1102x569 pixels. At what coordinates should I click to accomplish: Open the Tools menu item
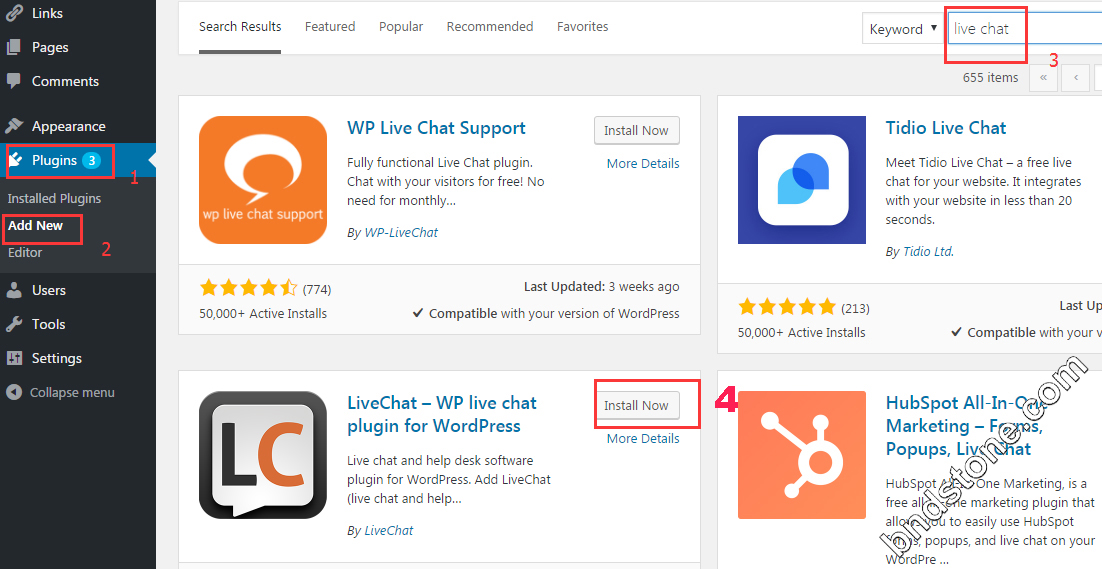[x=48, y=324]
